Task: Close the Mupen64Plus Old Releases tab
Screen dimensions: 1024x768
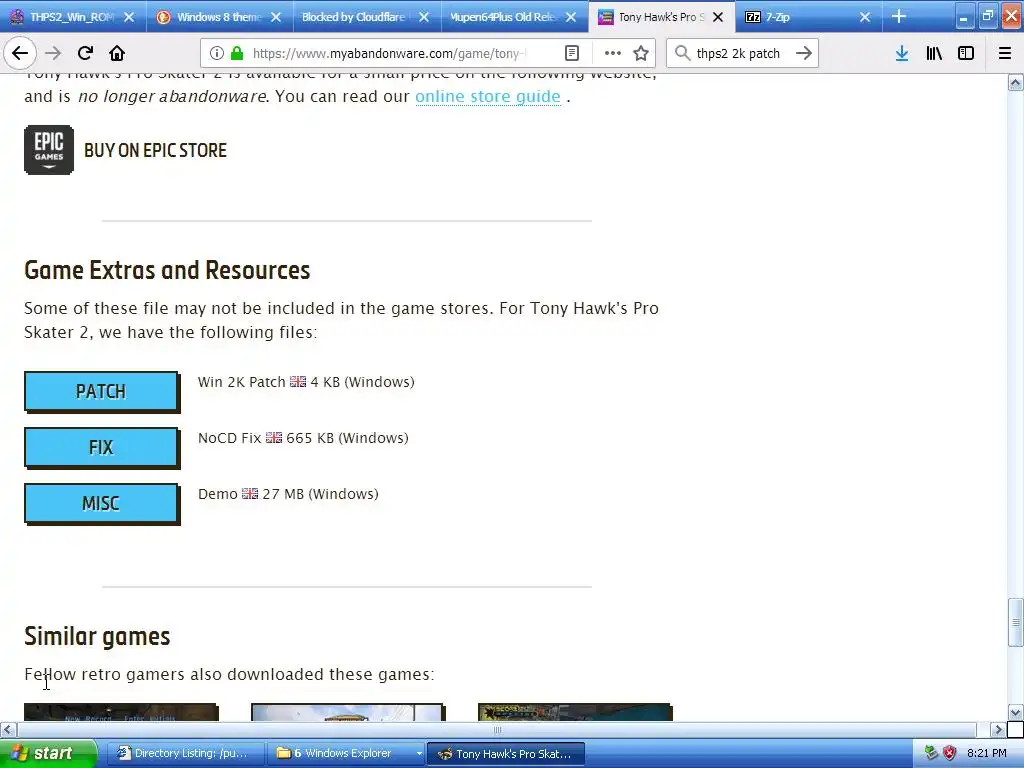Action: 571,17
